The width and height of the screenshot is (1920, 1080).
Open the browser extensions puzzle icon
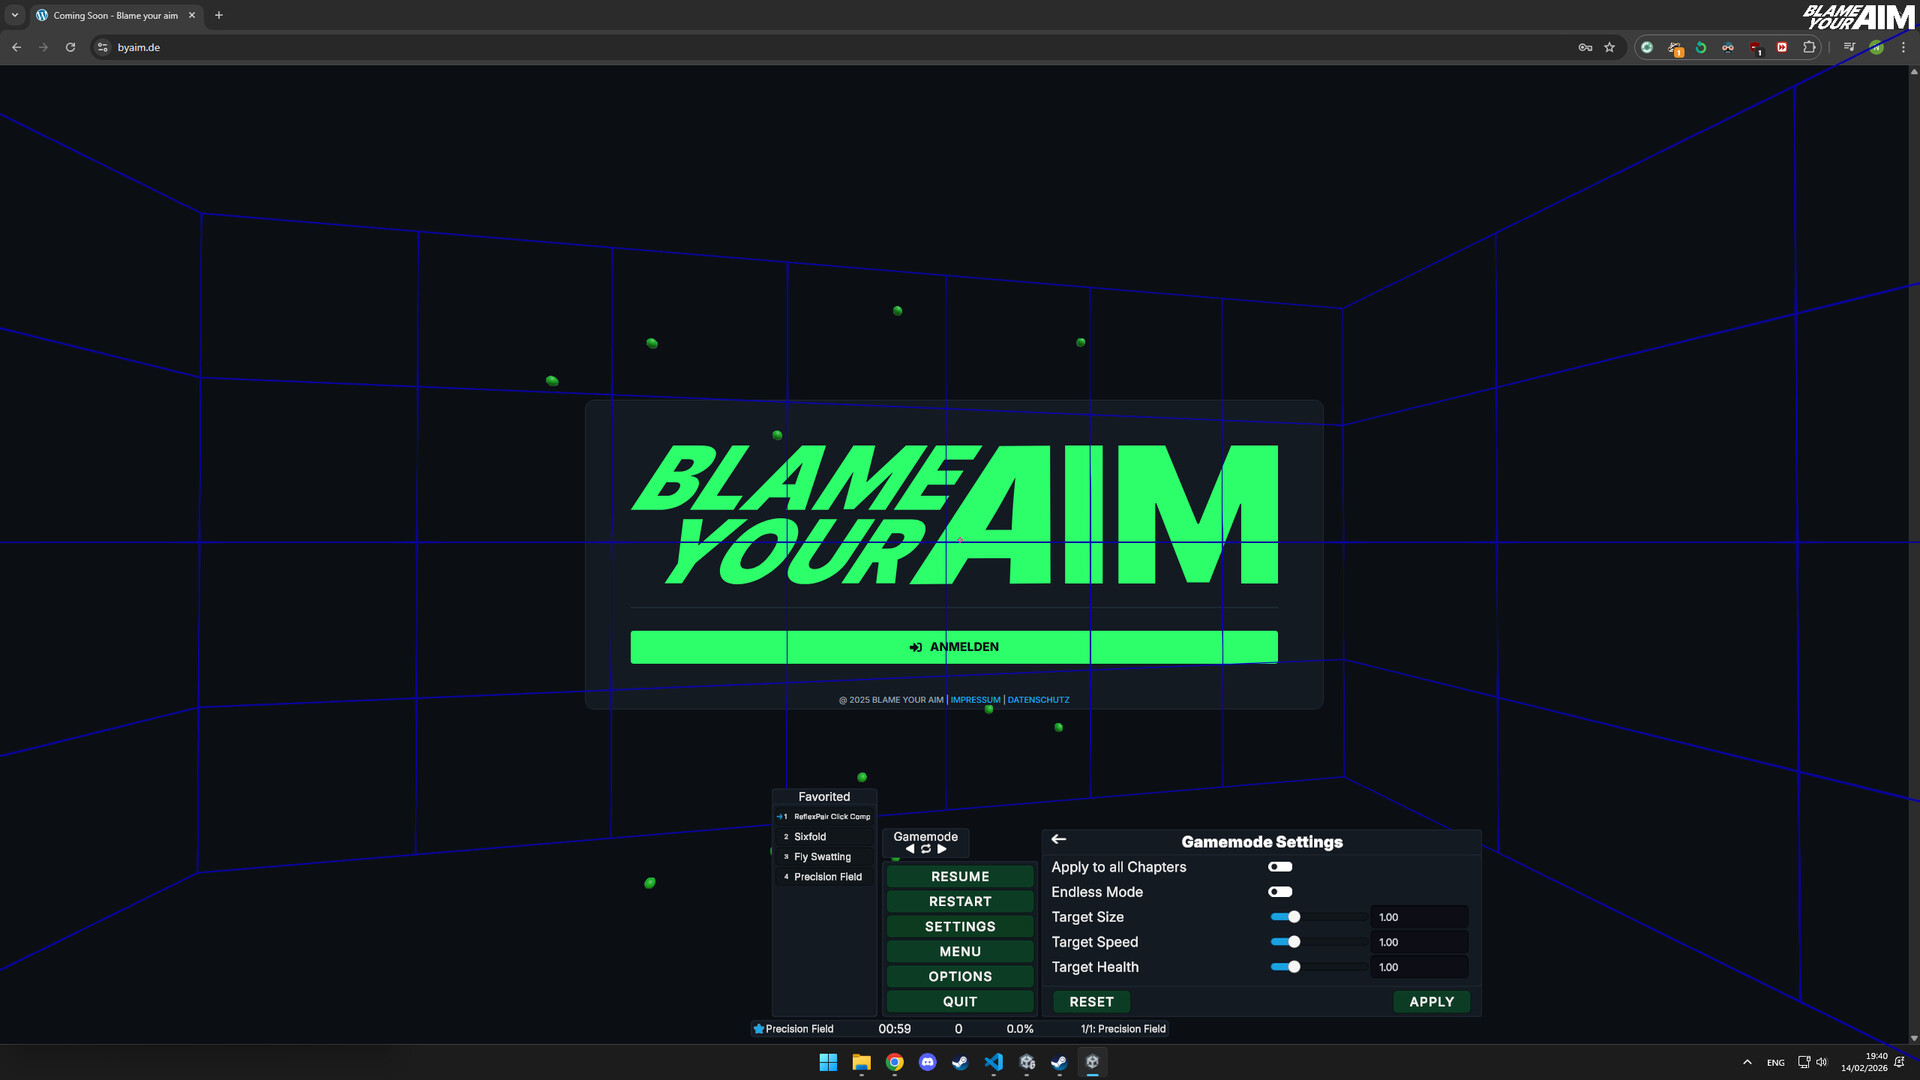point(1809,47)
